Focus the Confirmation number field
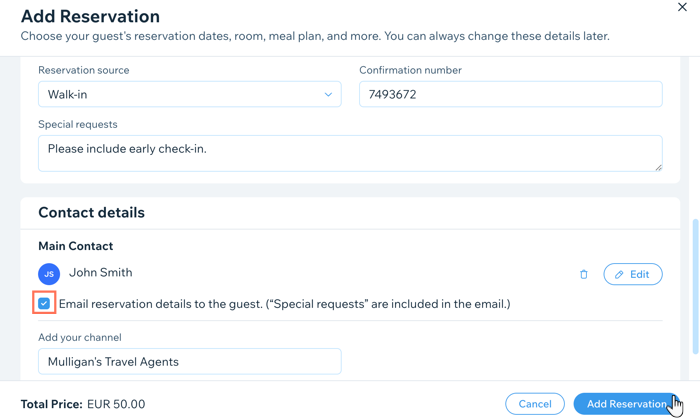The image size is (700, 418). coord(511,94)
